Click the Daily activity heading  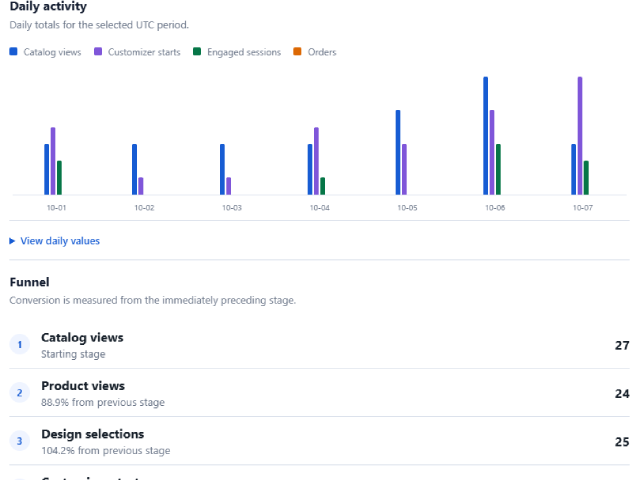point(48,6)
